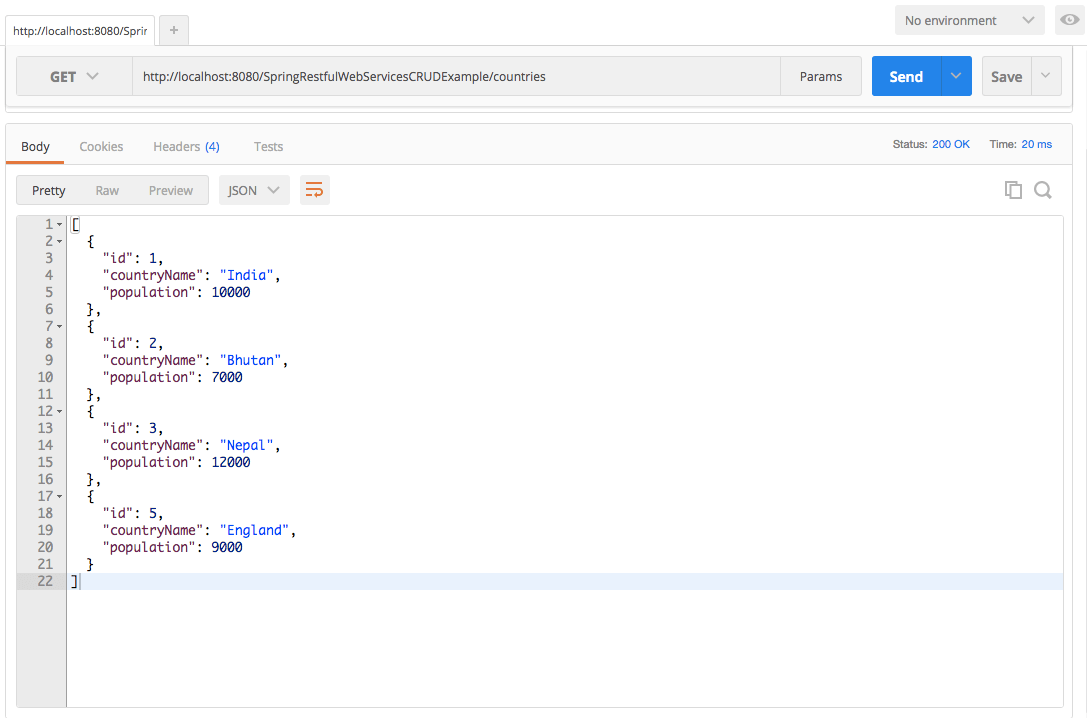Click the request URL input field
The image size is (1087, 718).
pos(455,76)
